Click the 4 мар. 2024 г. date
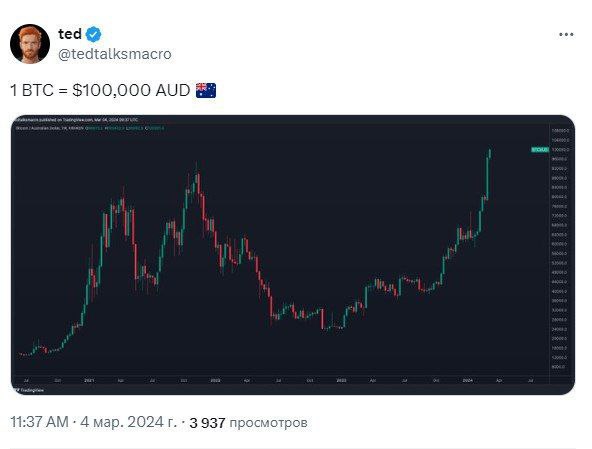This screenshot has height=449, width=592. [128, 422]
